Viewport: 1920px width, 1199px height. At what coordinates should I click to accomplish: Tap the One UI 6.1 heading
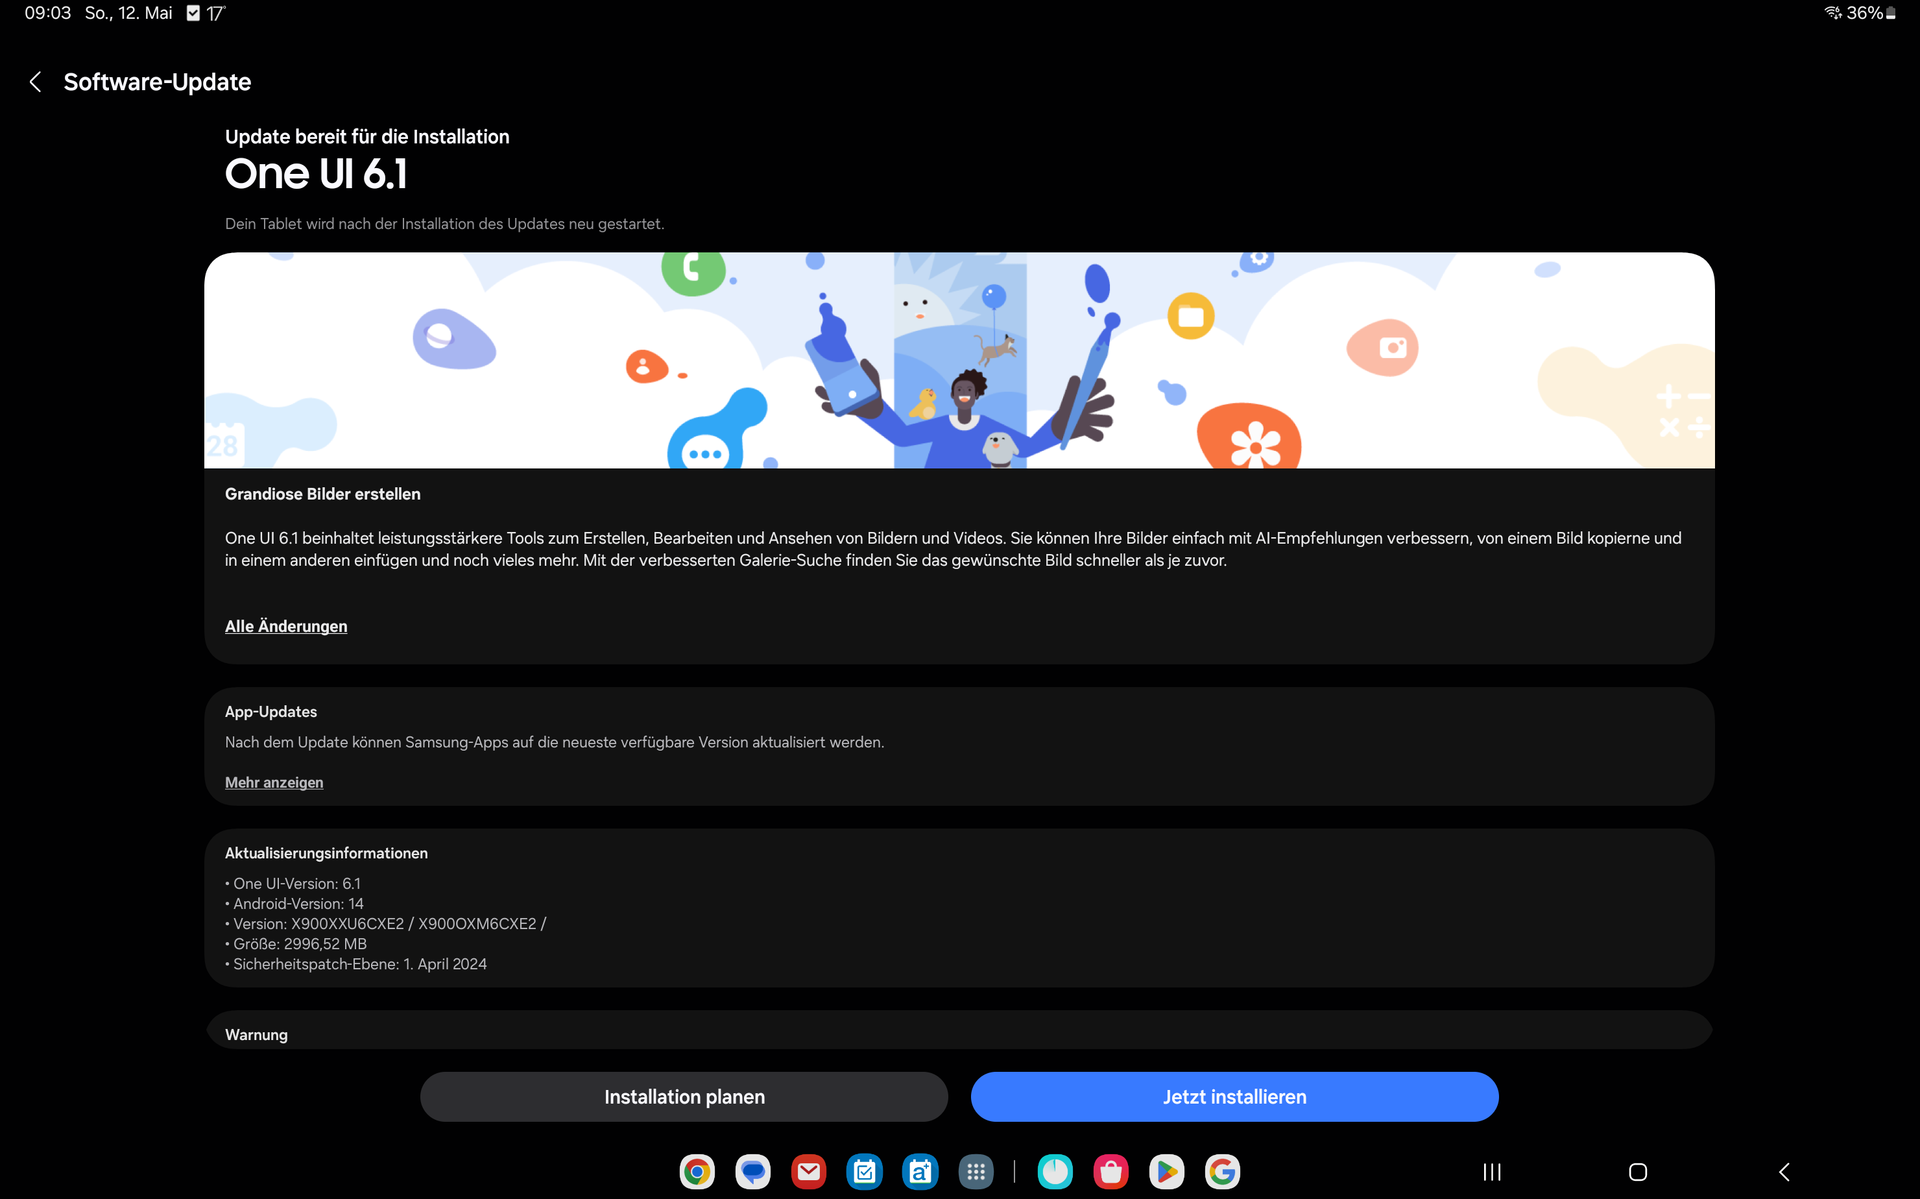point(316,174)
